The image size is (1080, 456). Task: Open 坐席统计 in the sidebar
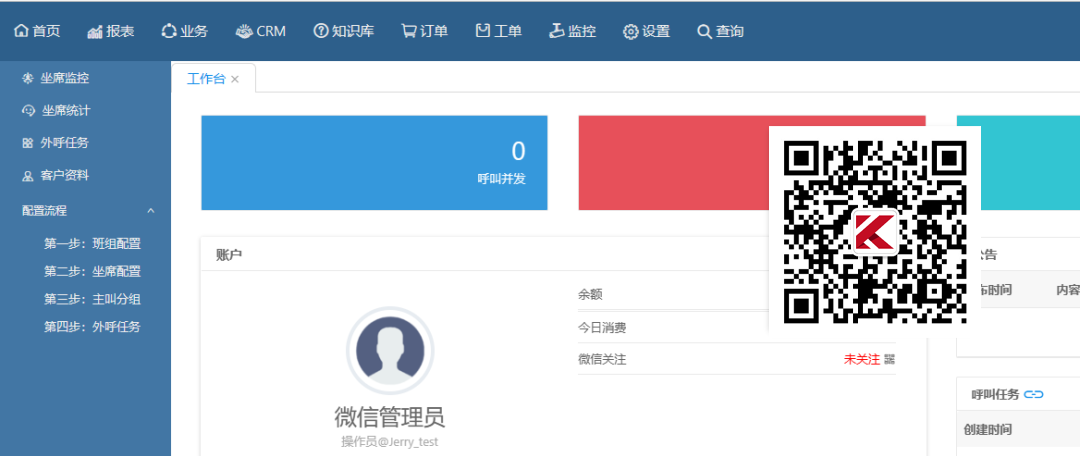(x=66, y=110)
